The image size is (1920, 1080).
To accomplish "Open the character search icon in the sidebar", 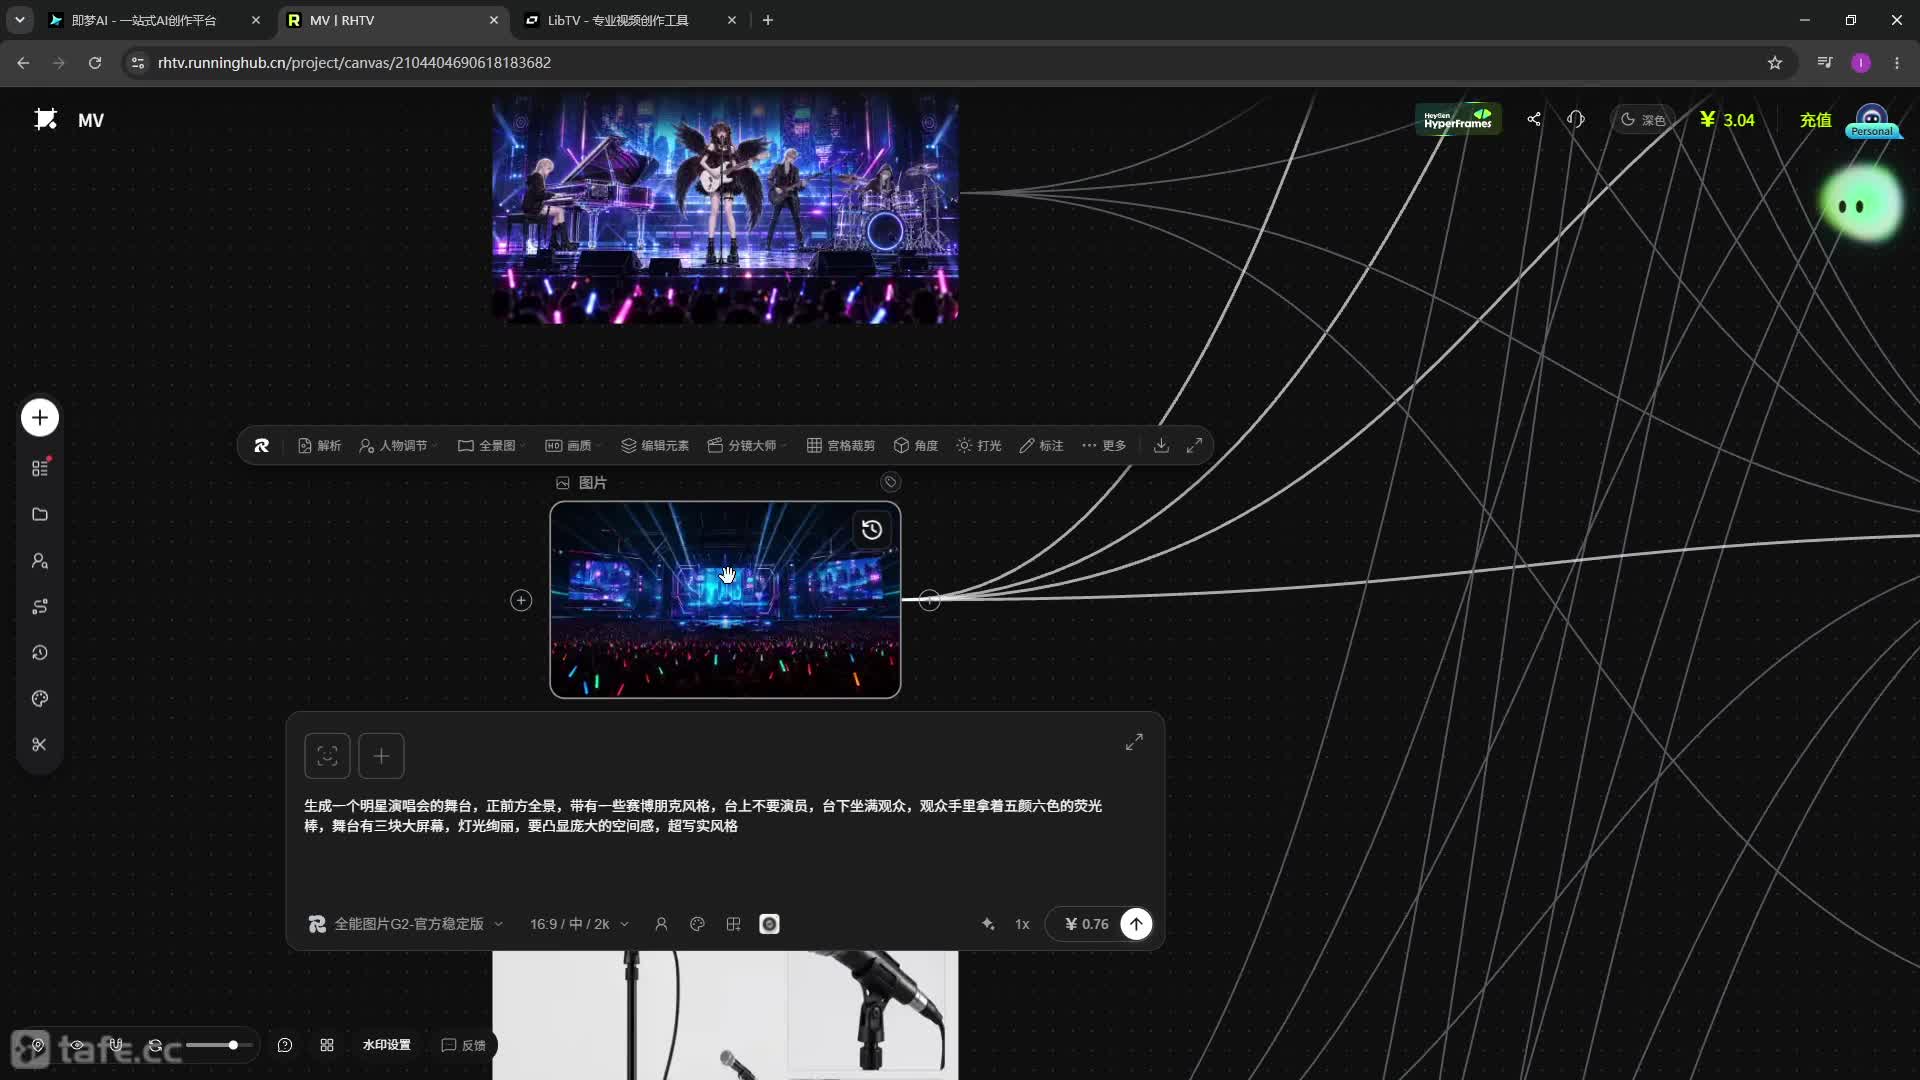I will [40, 561].
